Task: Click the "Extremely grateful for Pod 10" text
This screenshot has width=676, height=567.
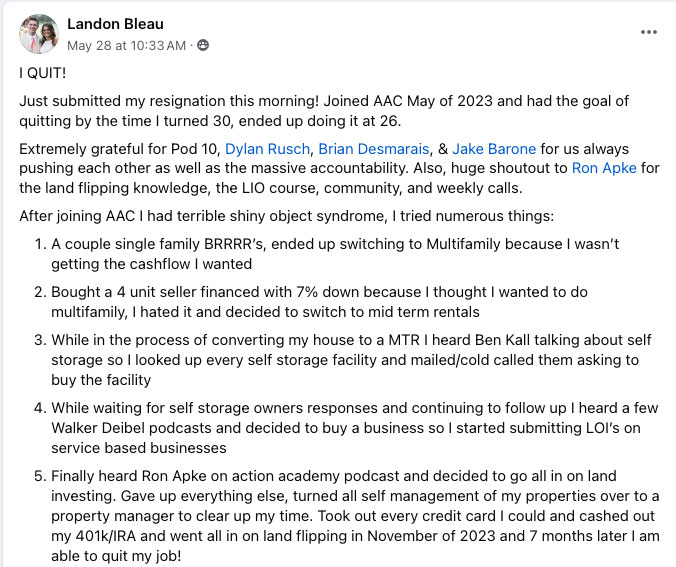Action: (120, 149)
